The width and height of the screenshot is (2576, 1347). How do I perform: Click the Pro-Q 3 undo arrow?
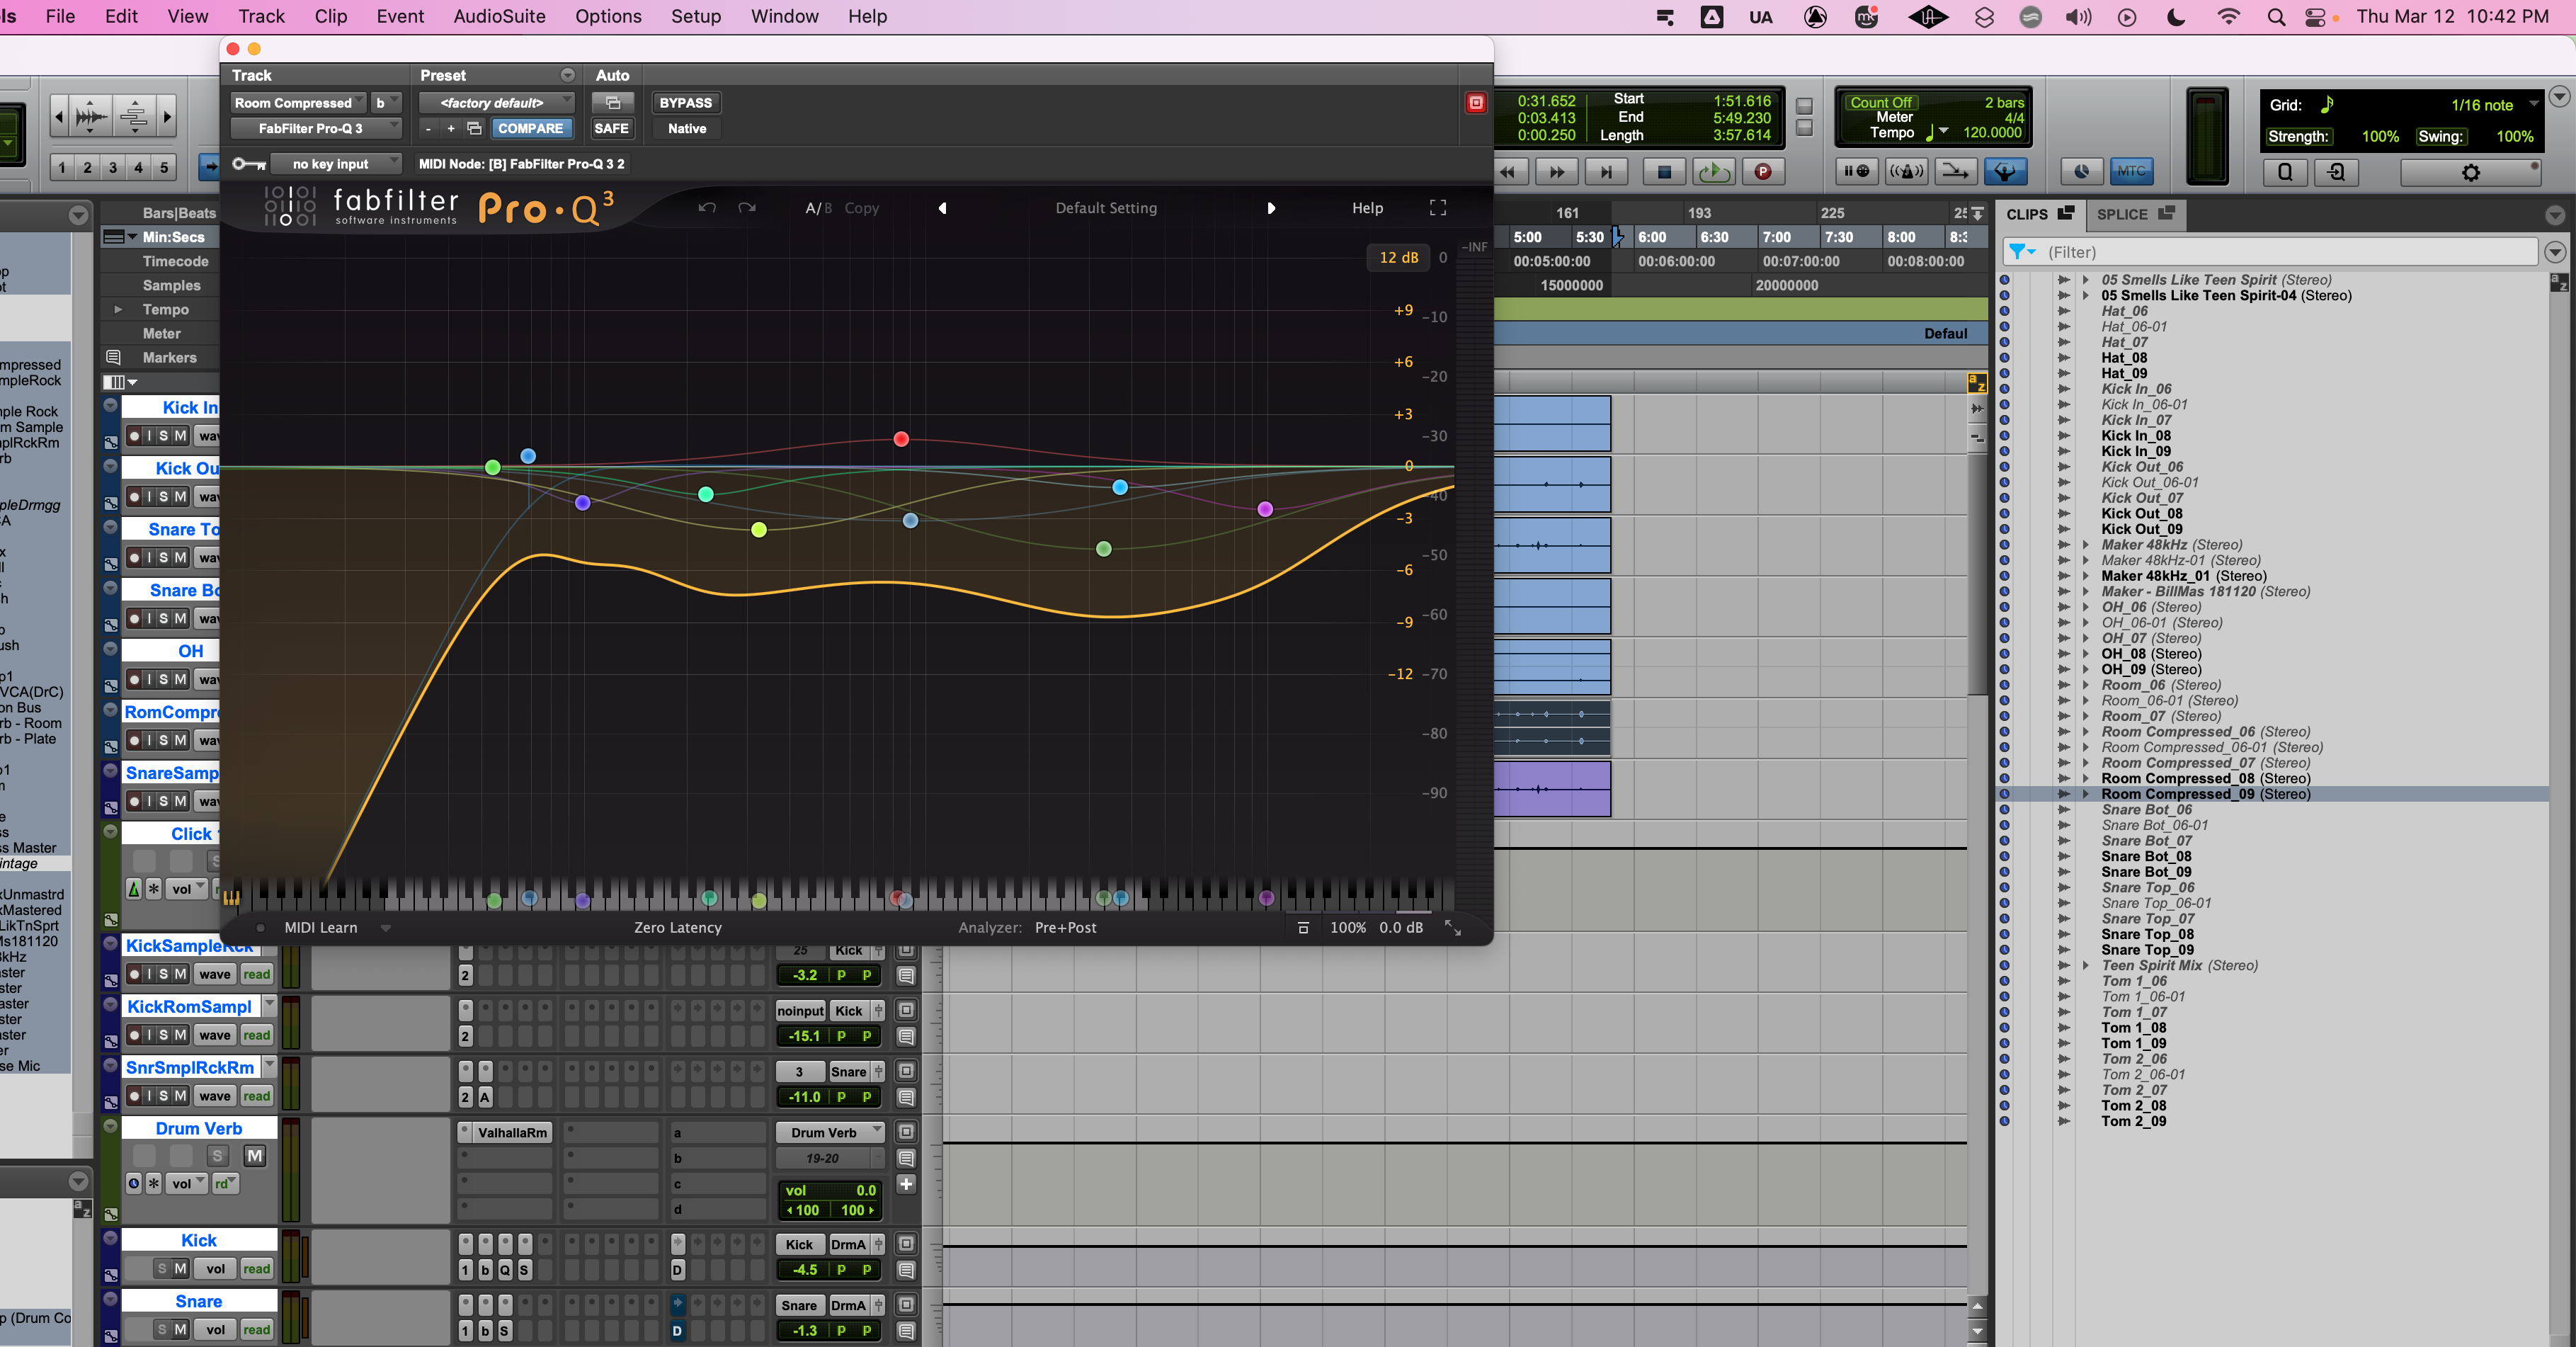[707, 208]
